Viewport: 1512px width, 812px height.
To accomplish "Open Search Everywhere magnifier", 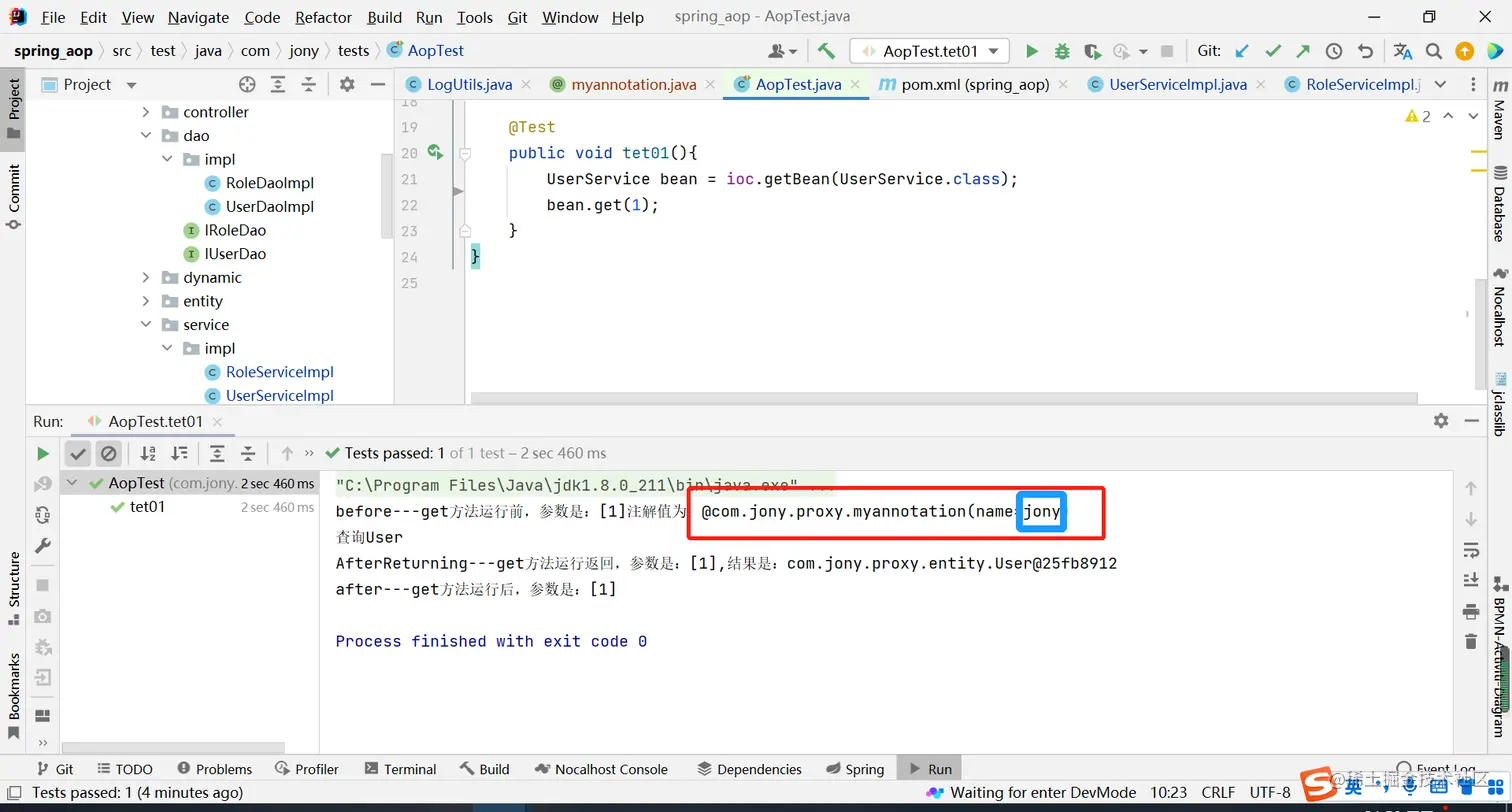I will [x=1434, y=51].
